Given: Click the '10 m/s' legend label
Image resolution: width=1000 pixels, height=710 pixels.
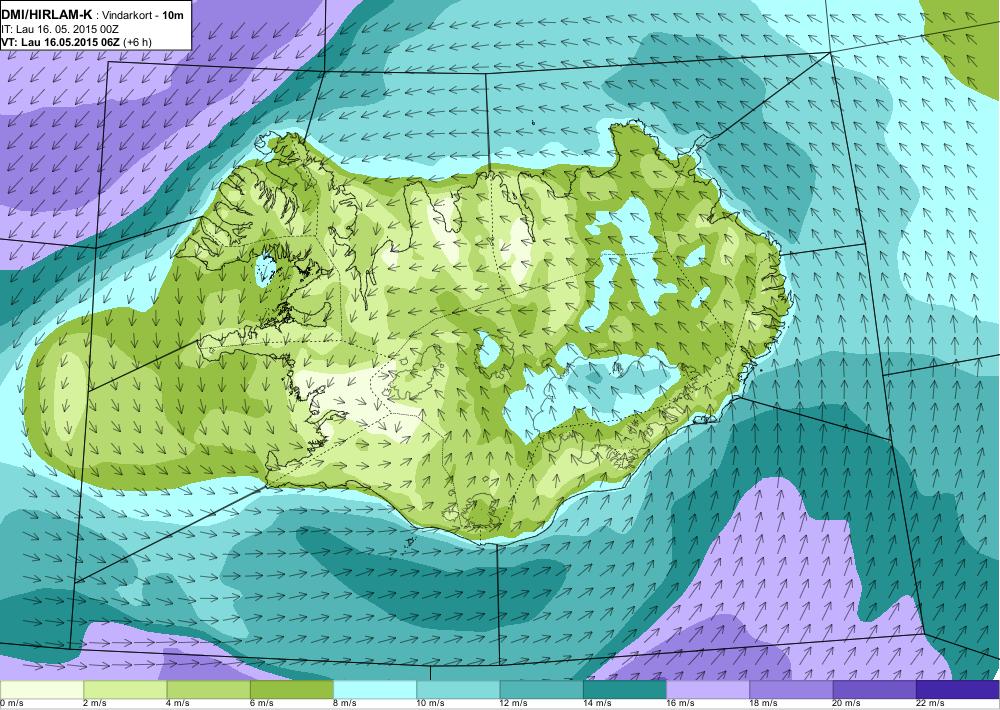Looking at the screenshot, I should pos(430,704).
